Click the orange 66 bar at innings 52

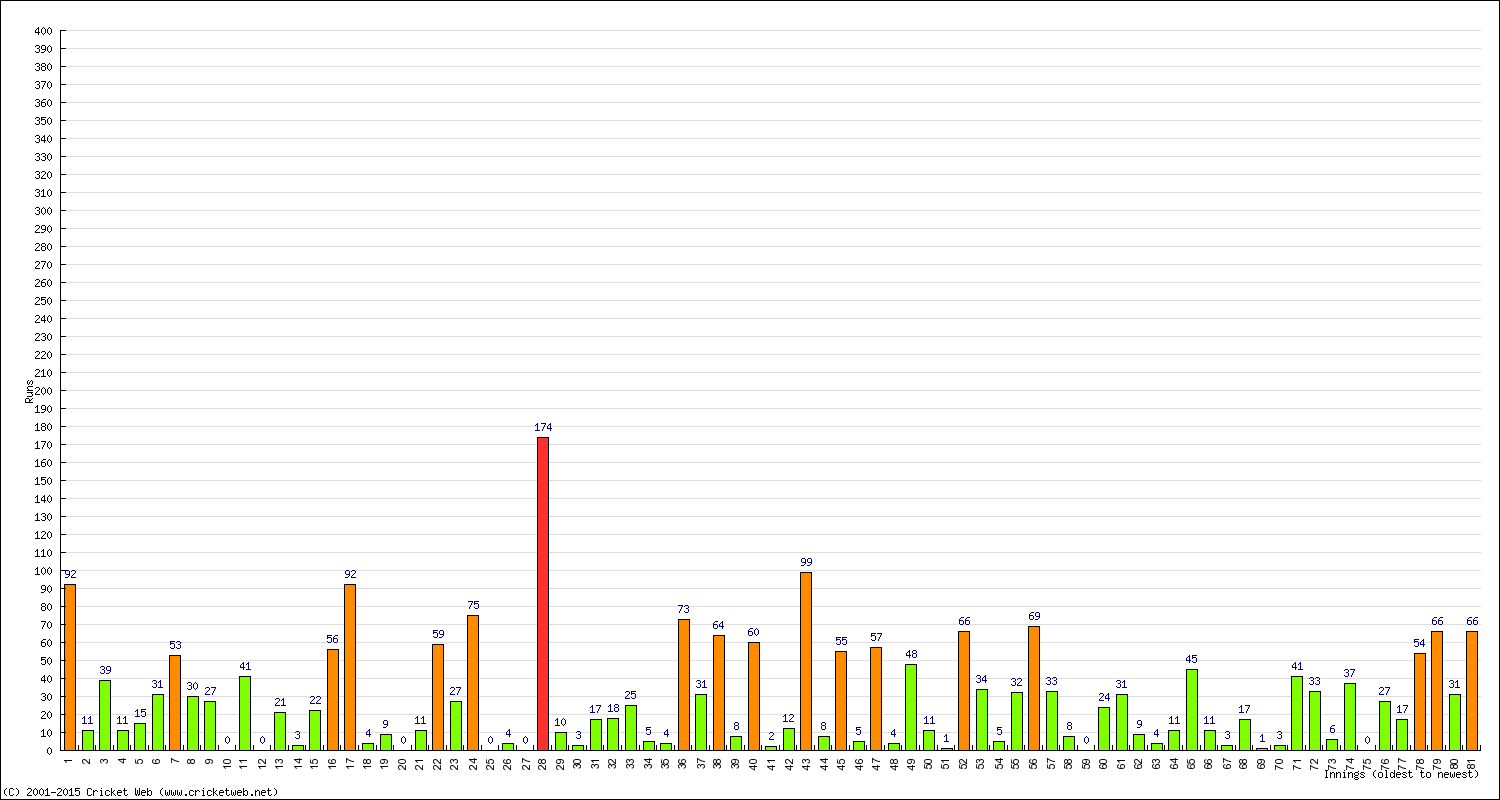pyautogui.click(x=964, y=691)
